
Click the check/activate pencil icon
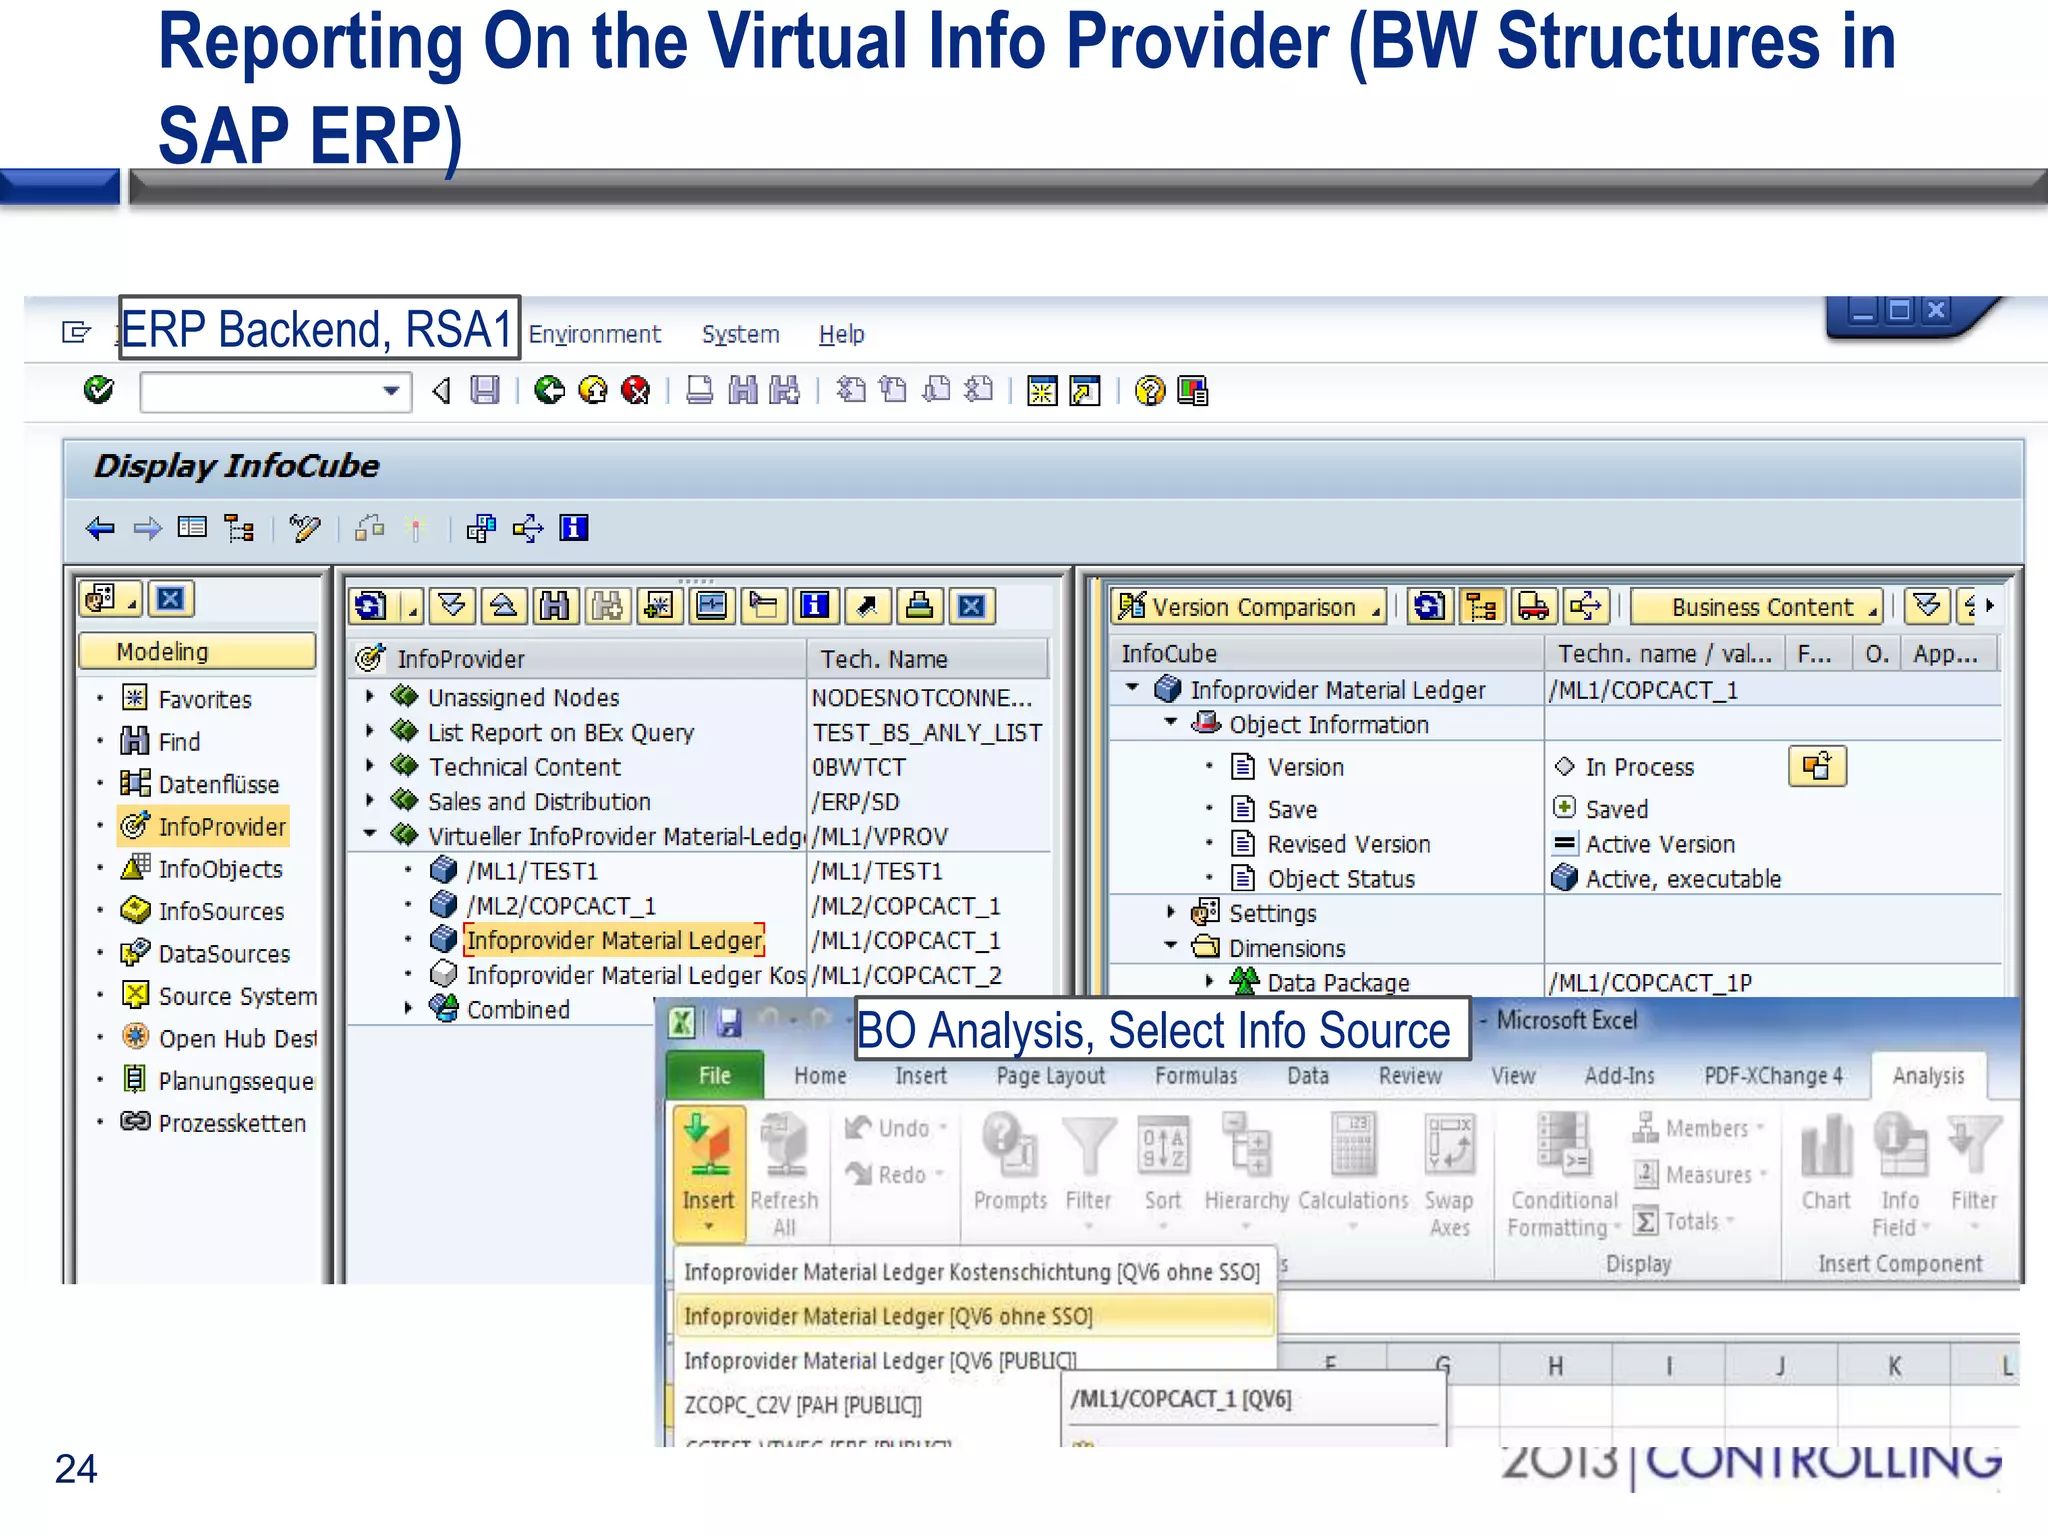tap(304, 528)
